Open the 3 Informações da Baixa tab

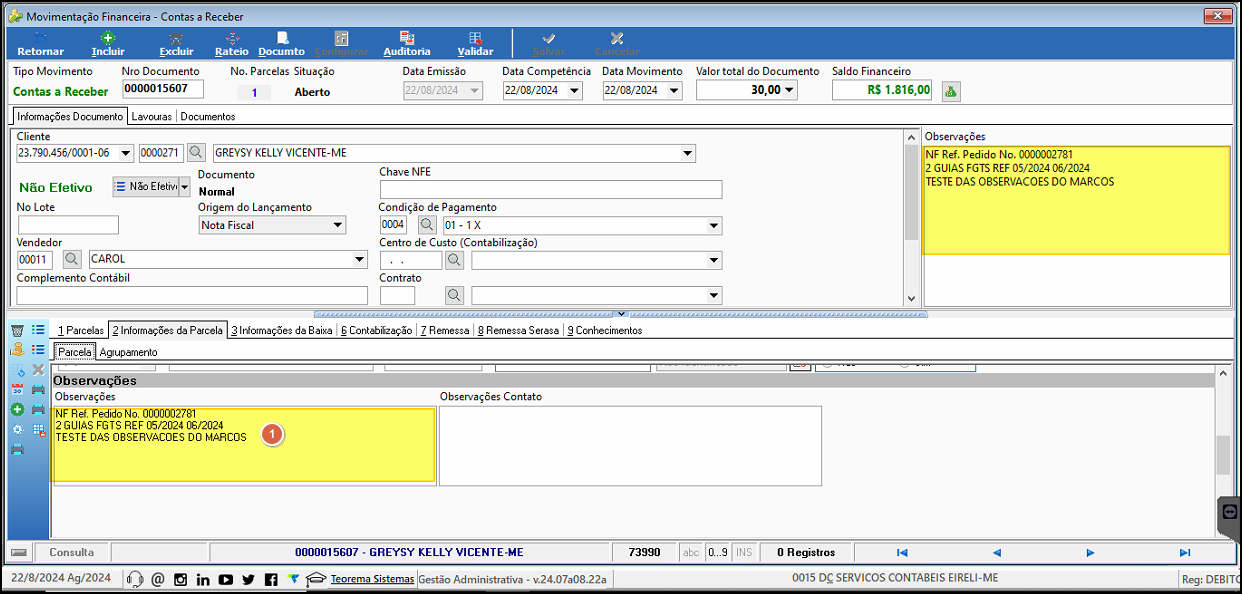click(281, 330)
